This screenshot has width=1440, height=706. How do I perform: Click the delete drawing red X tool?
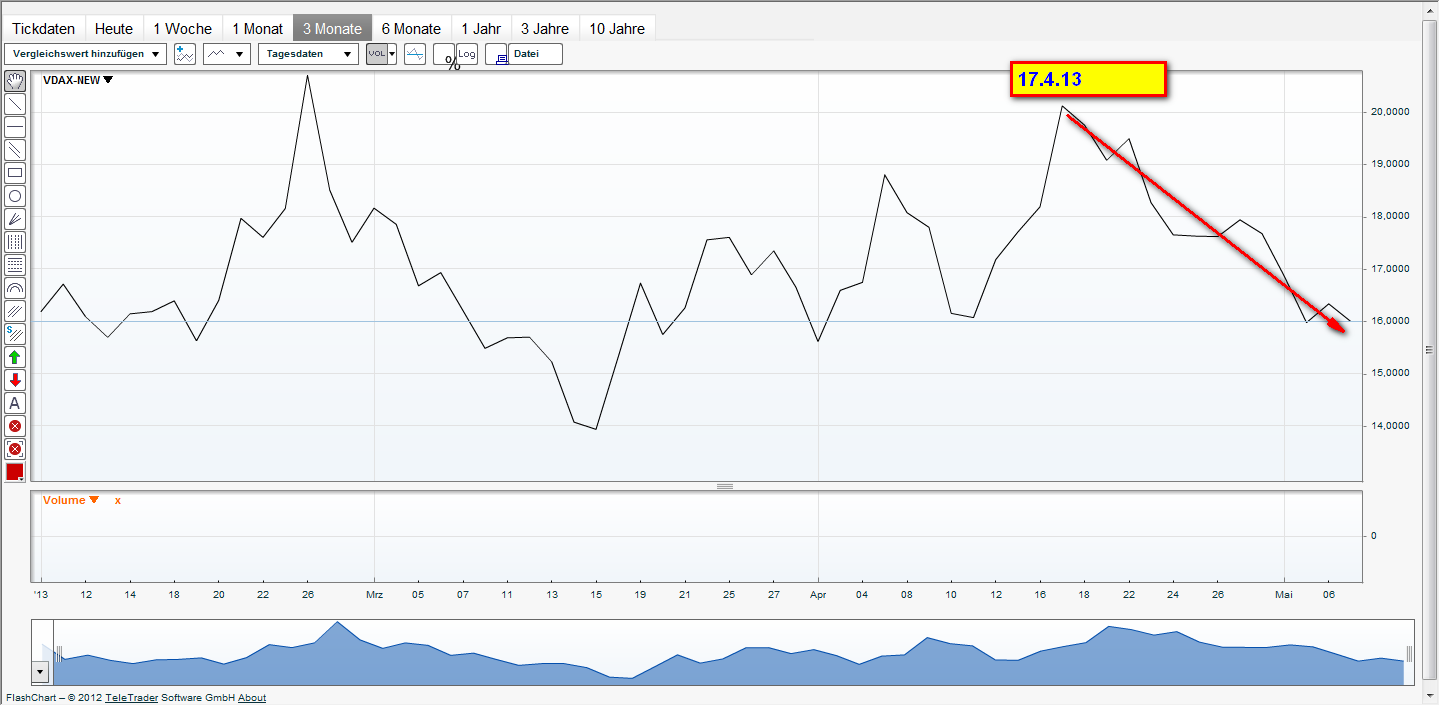click(x=15, y=426)
